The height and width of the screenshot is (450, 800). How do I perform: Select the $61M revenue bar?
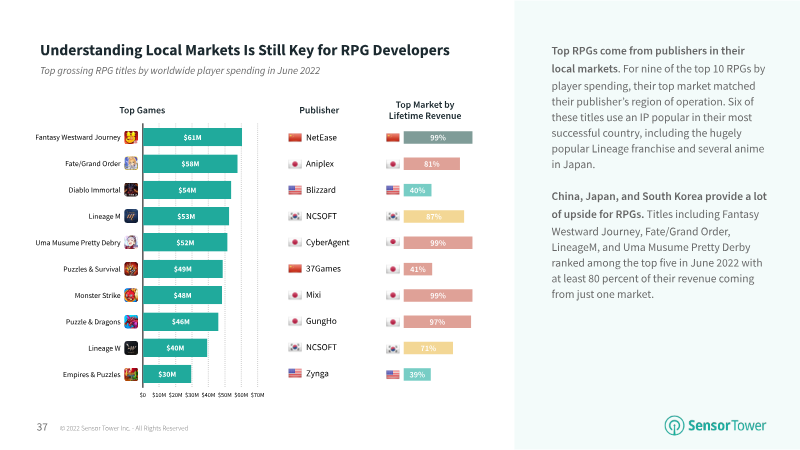[192, 137]
